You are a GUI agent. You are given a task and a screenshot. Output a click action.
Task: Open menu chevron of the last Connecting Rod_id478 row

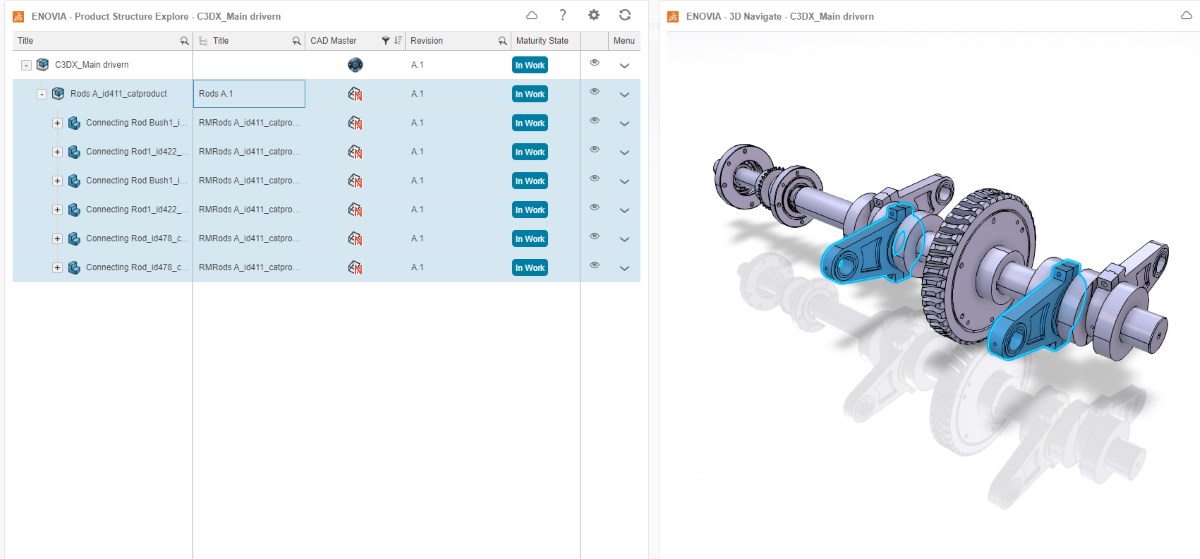tap(625, 269)
